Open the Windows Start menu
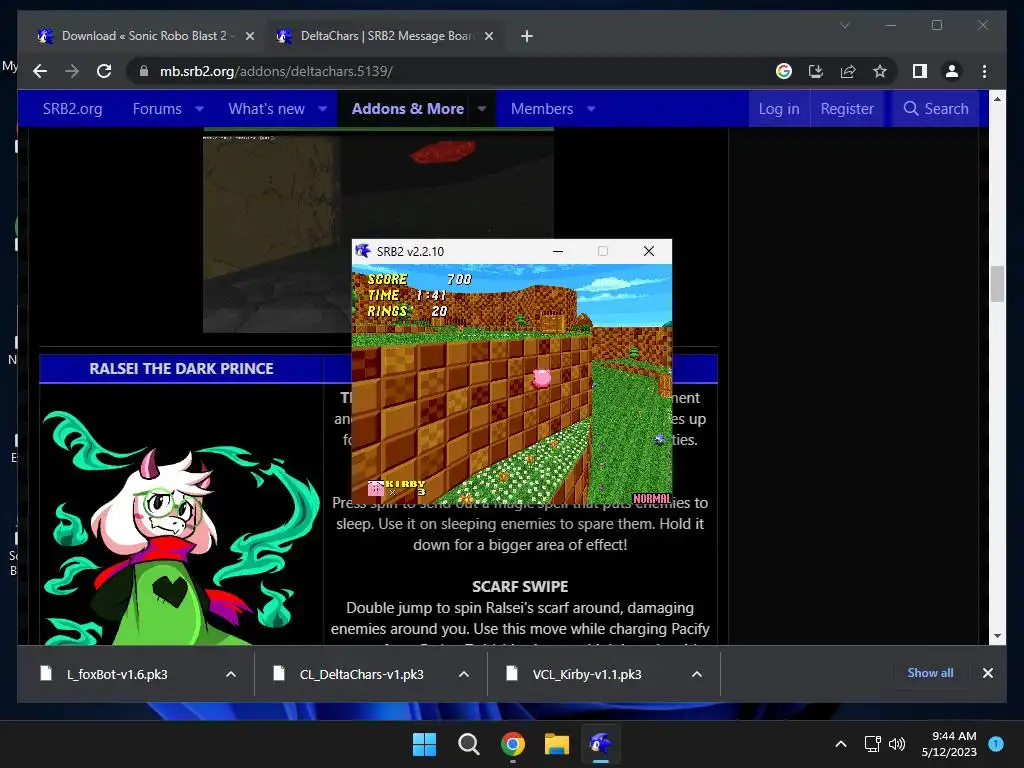 424,744
